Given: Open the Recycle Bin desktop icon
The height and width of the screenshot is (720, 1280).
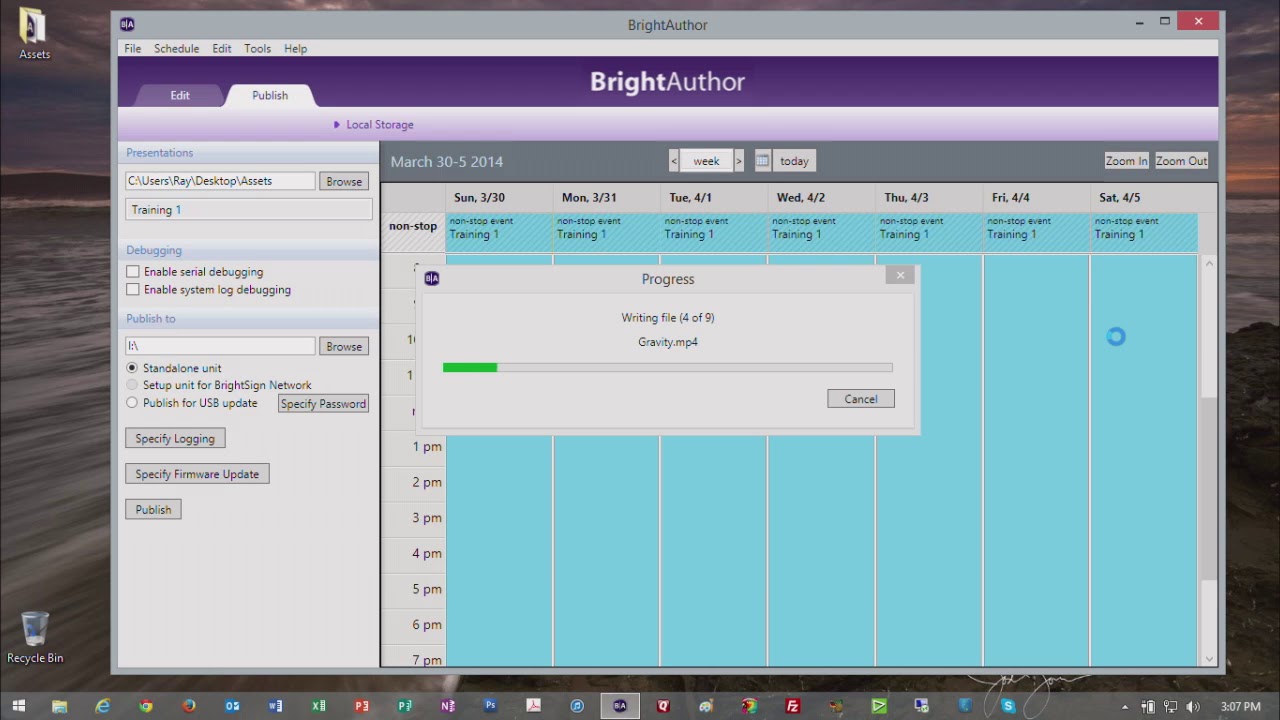Looking at the screenshot, I should (x=34, y=637).
